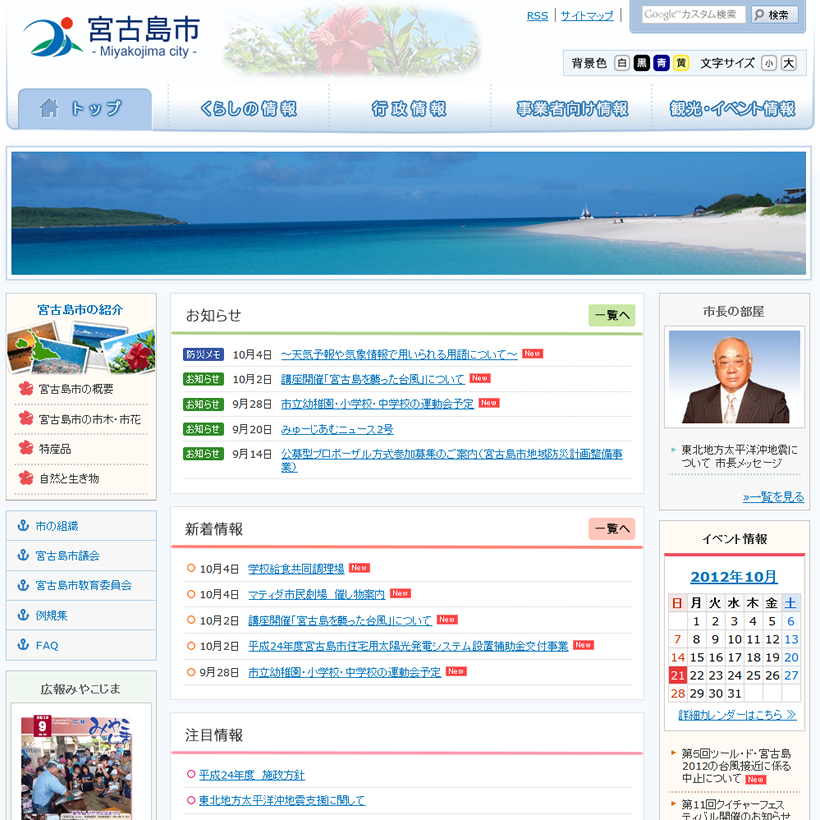Select the large font size button
The image size is (820, 820).
pyautogui.click(x=789, y=63)
